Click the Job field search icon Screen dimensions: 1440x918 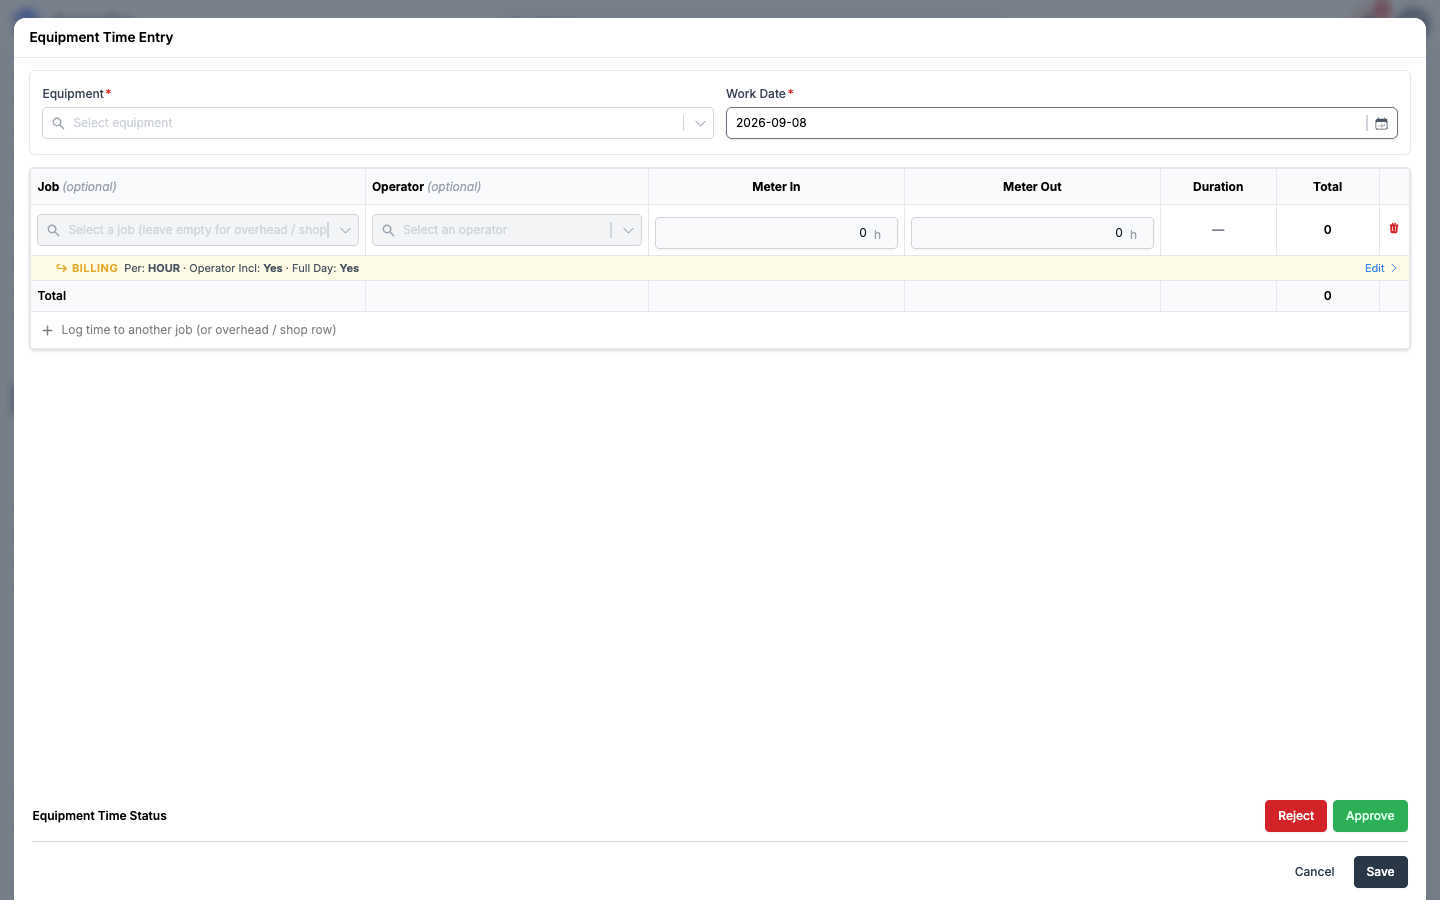tap(53, 230)
